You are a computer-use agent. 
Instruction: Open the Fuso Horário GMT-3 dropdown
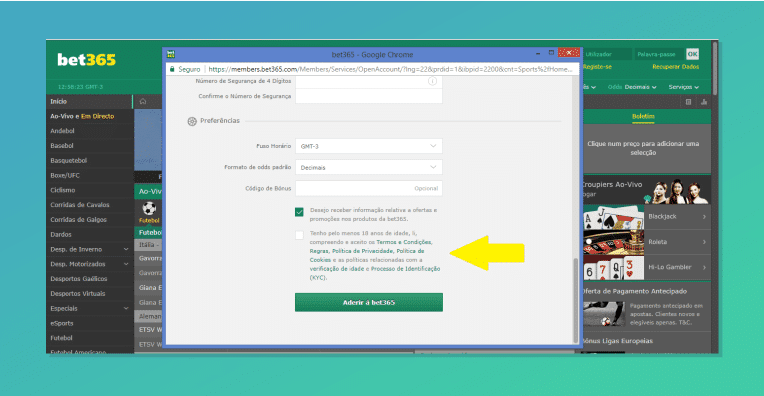369,146
